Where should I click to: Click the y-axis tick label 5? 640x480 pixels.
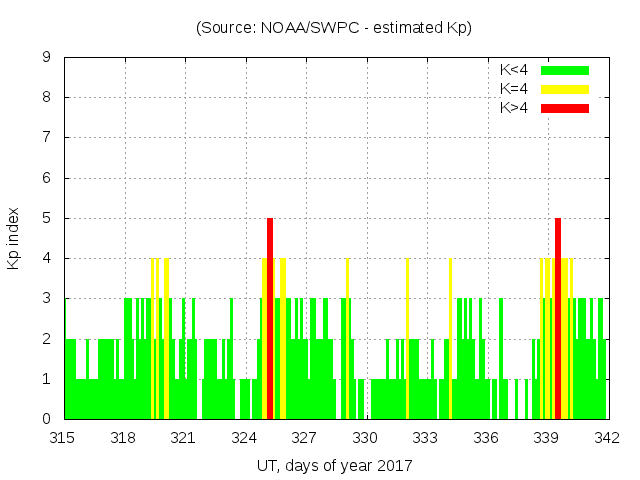[47, 218]
